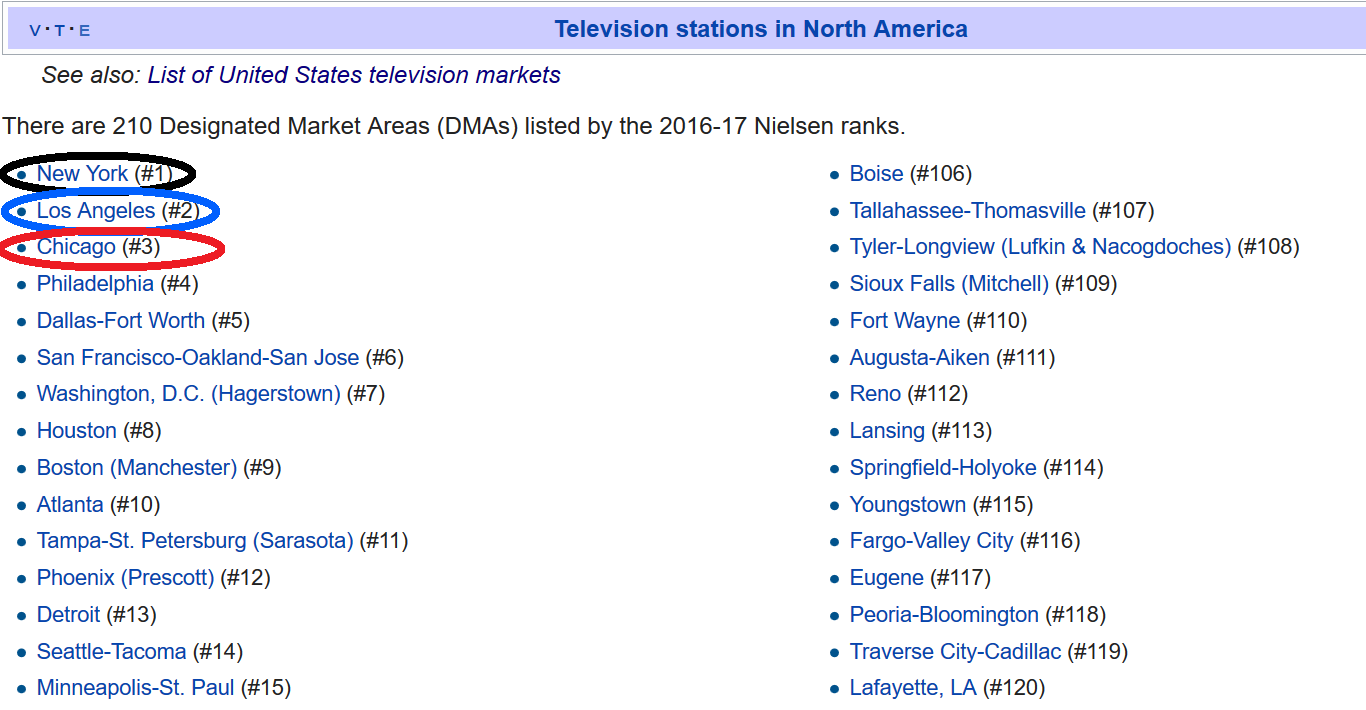Open the Fort Wayne market link
1366x710 pixels.
pos(905,321)
